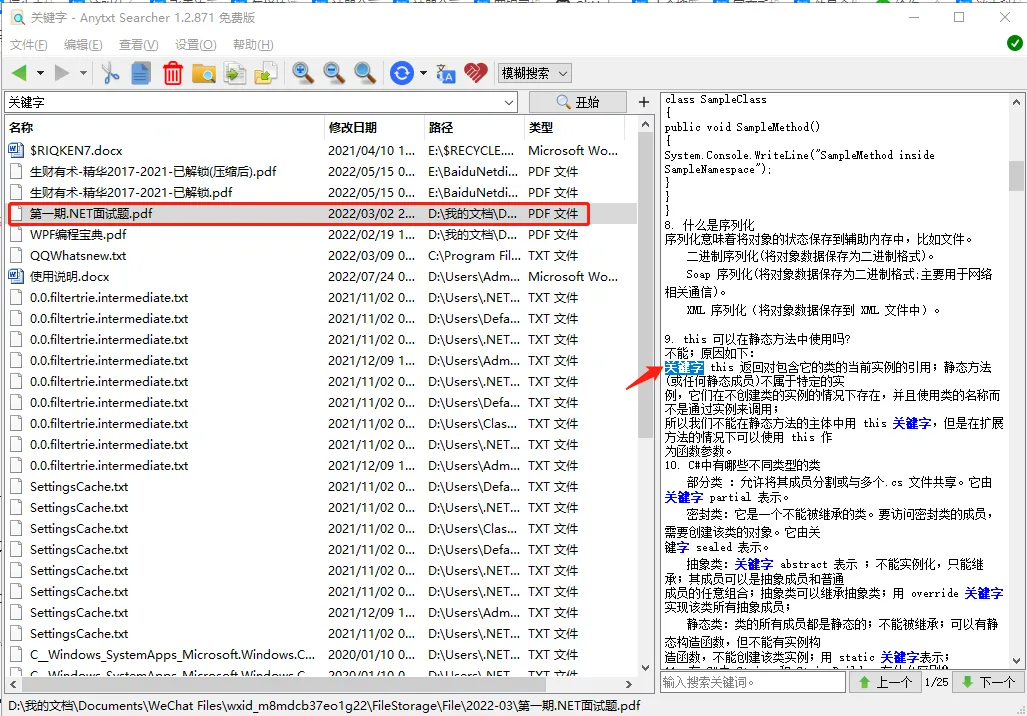Click the folder with magnifier icon

204,73
